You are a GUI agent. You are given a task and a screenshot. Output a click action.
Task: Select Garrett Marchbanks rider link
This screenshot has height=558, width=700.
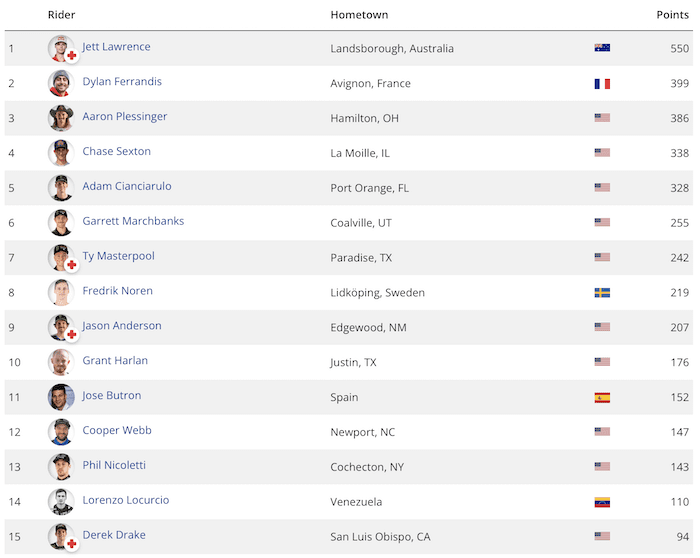pos(133,221)
